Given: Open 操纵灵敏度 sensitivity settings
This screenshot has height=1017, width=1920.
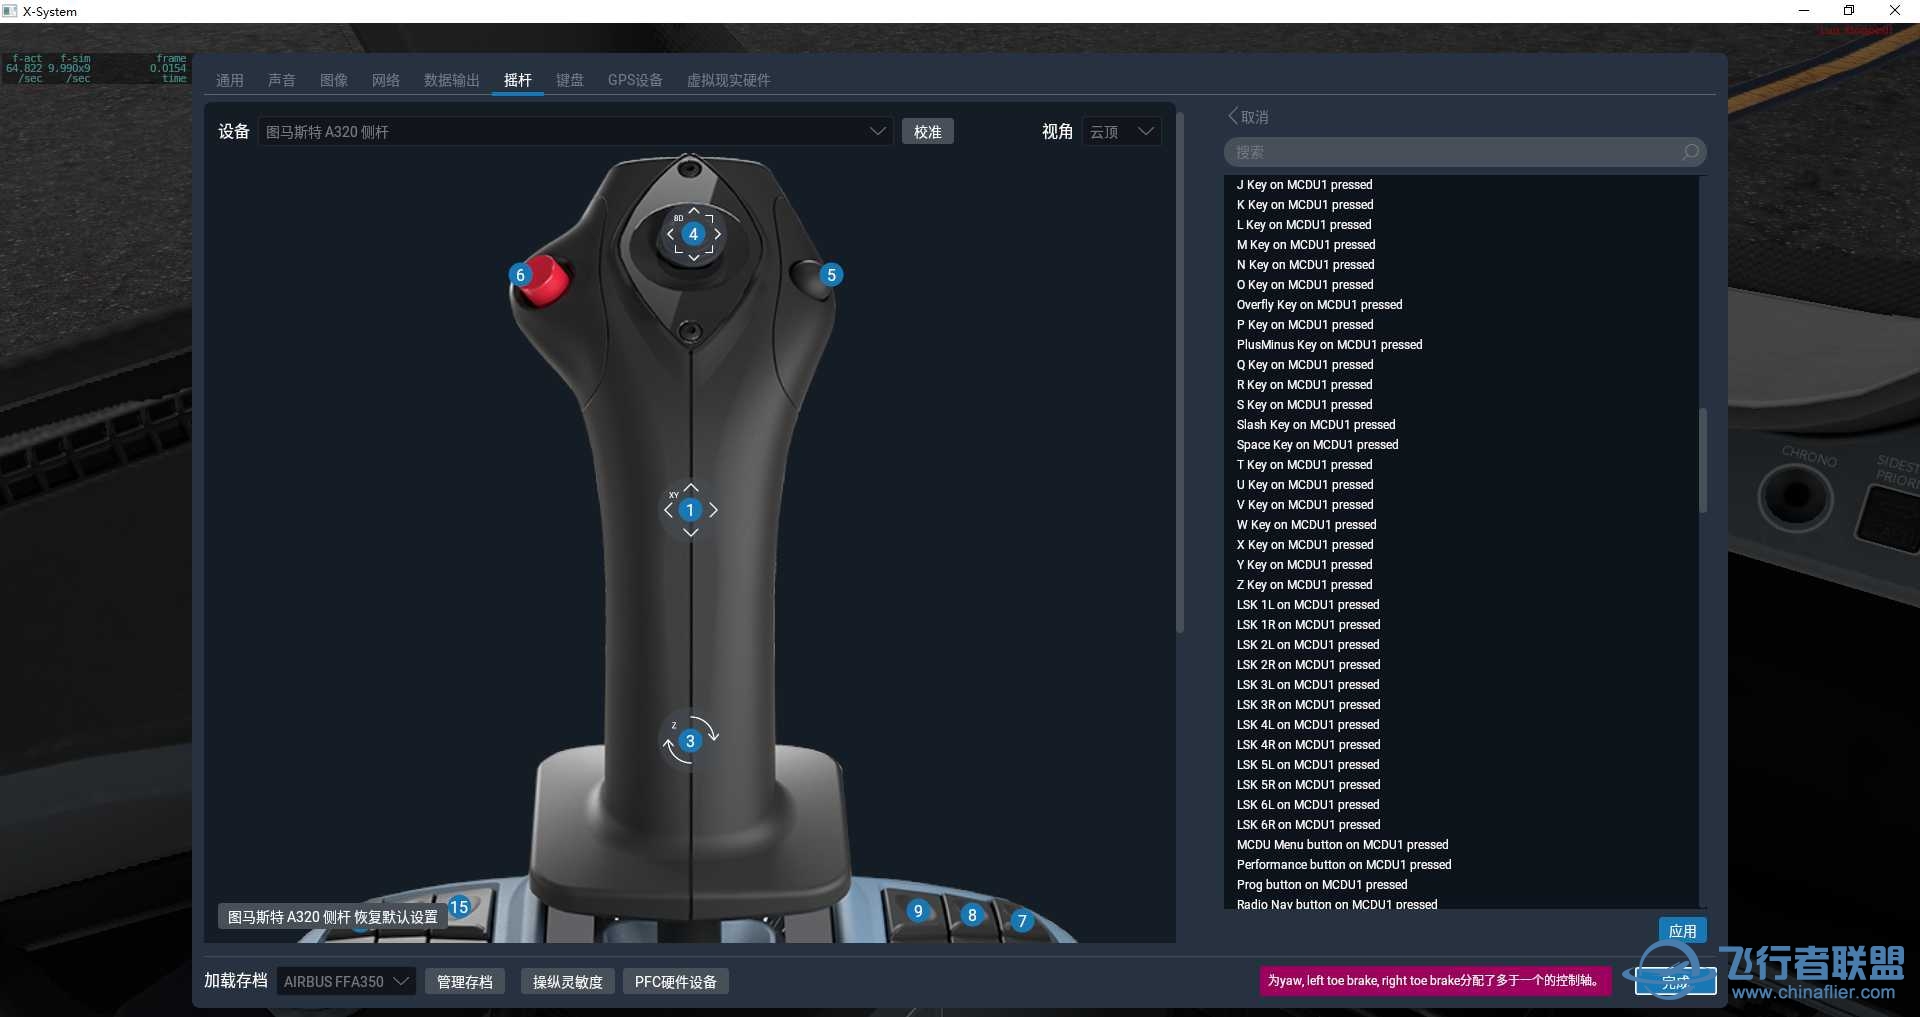Looking at the screenshot, I should tap(567, 982).
